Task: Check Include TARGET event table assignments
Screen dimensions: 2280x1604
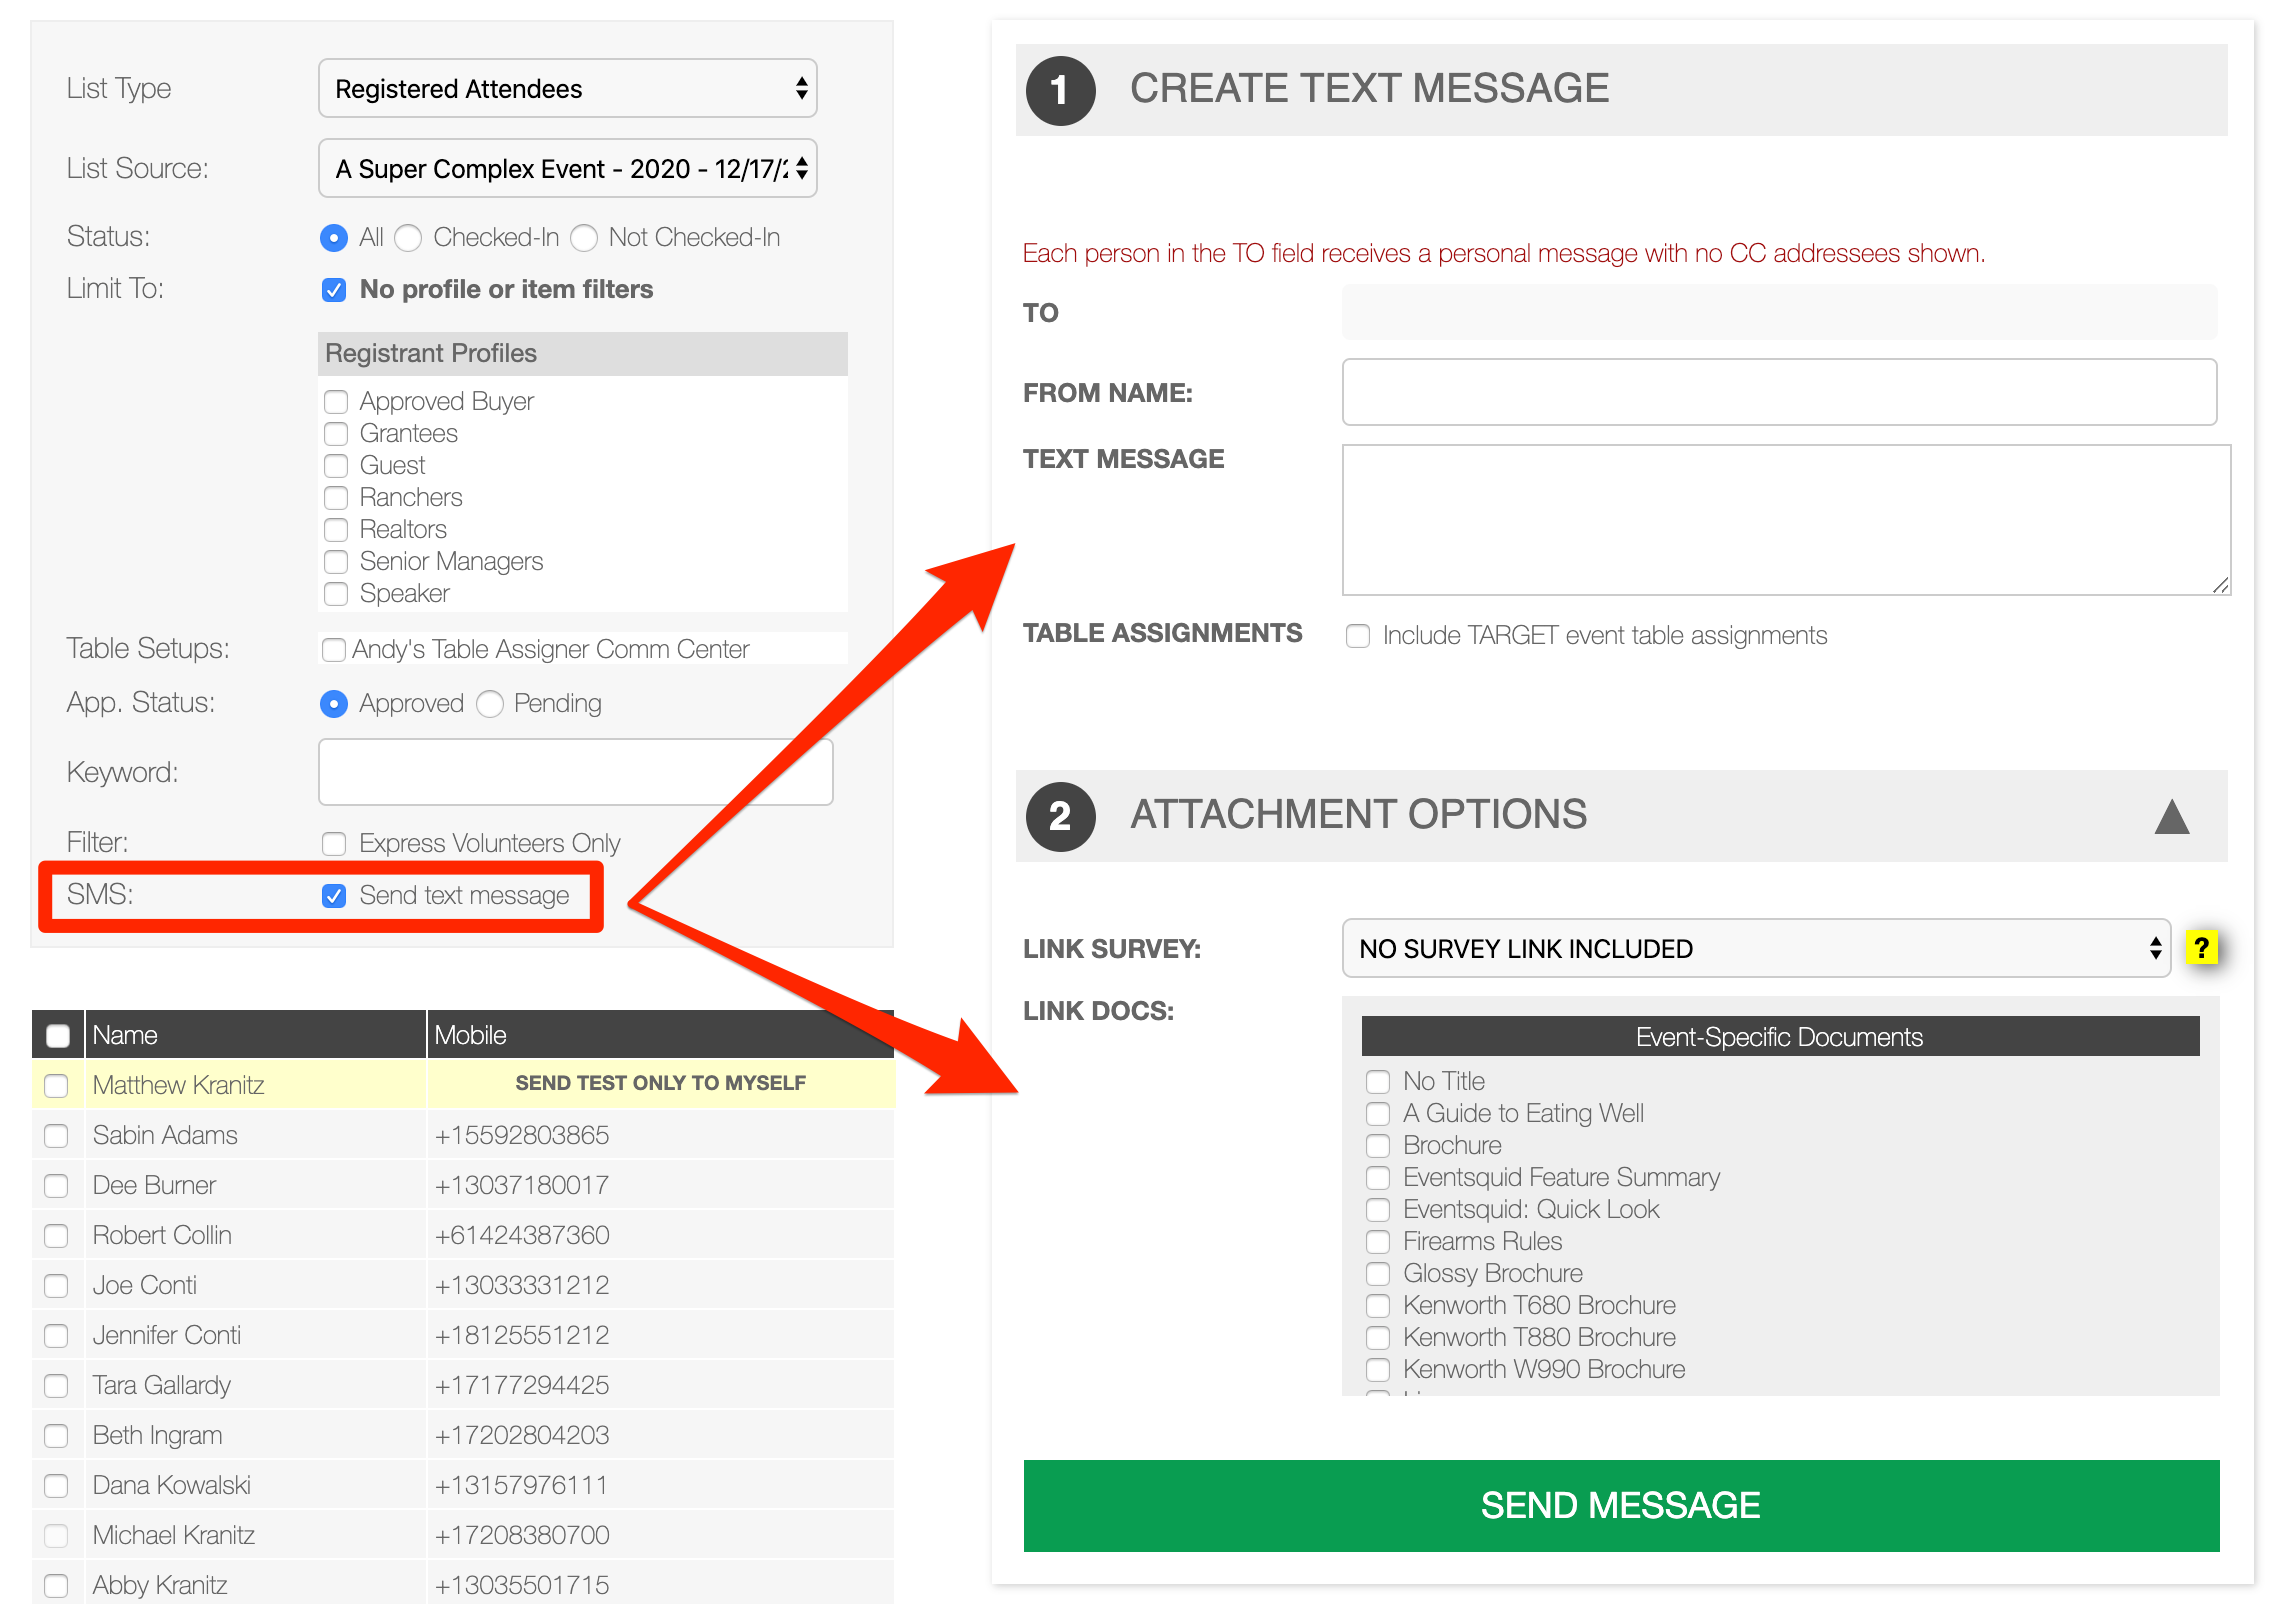Action: click(1358, 636)
